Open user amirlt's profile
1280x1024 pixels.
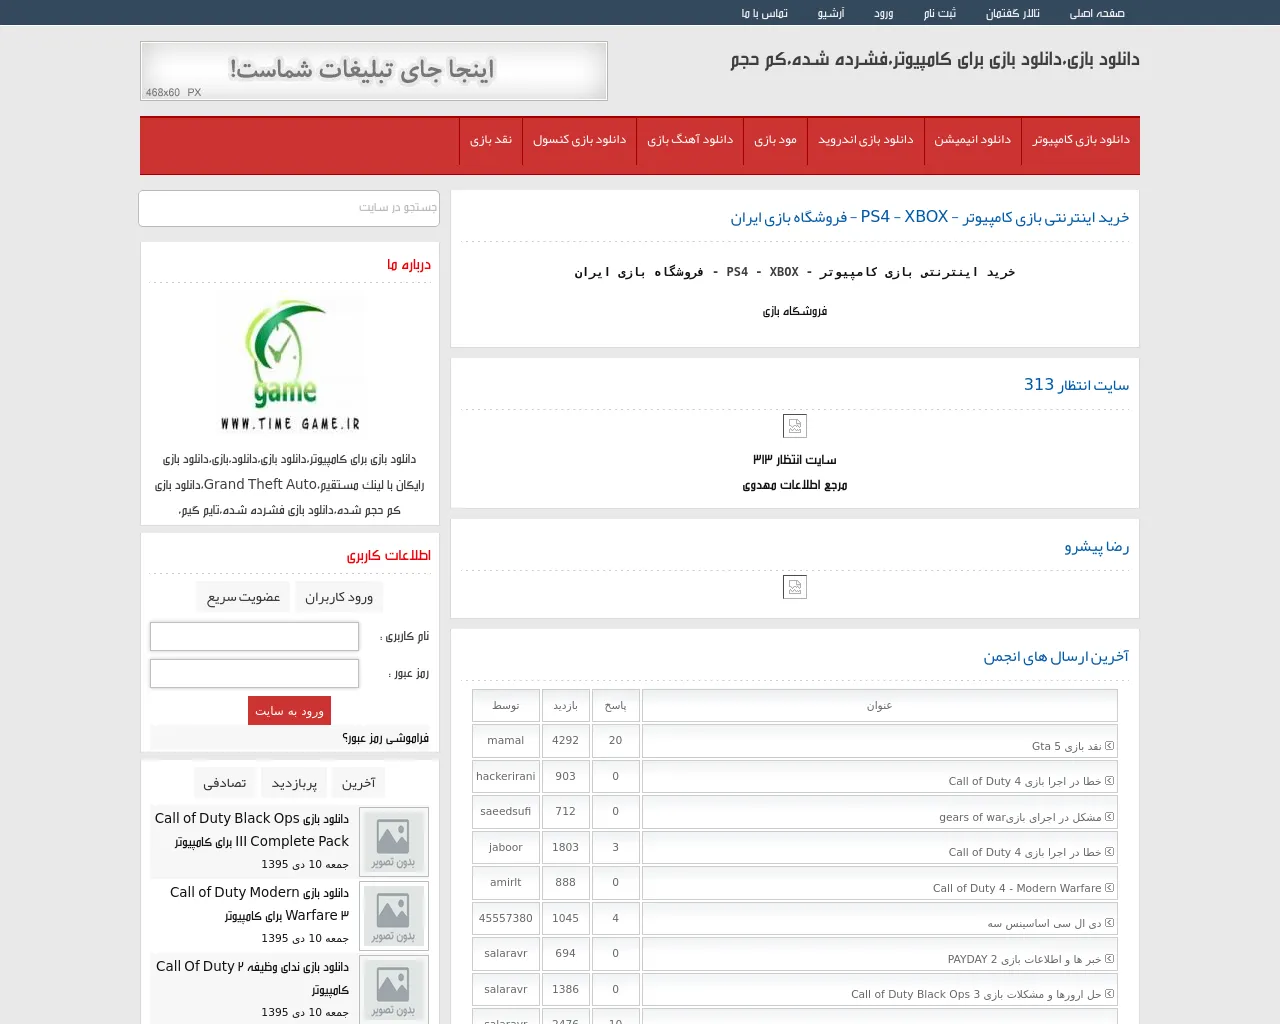click(506, 882)
